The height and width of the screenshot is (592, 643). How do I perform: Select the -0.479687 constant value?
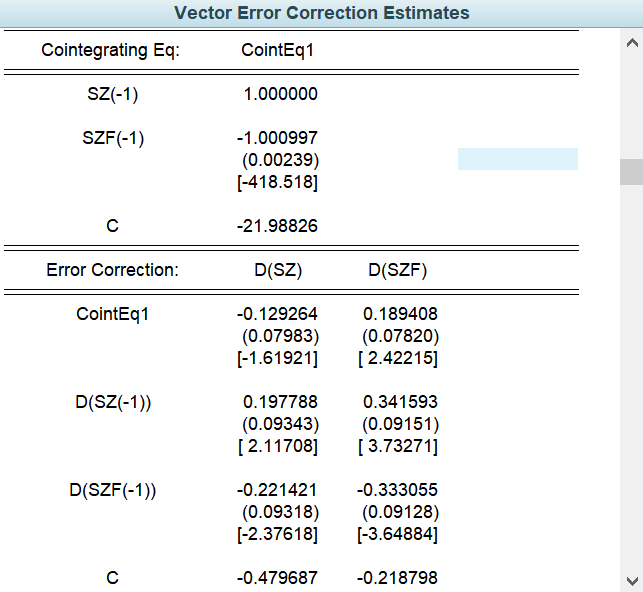(278, 578)
